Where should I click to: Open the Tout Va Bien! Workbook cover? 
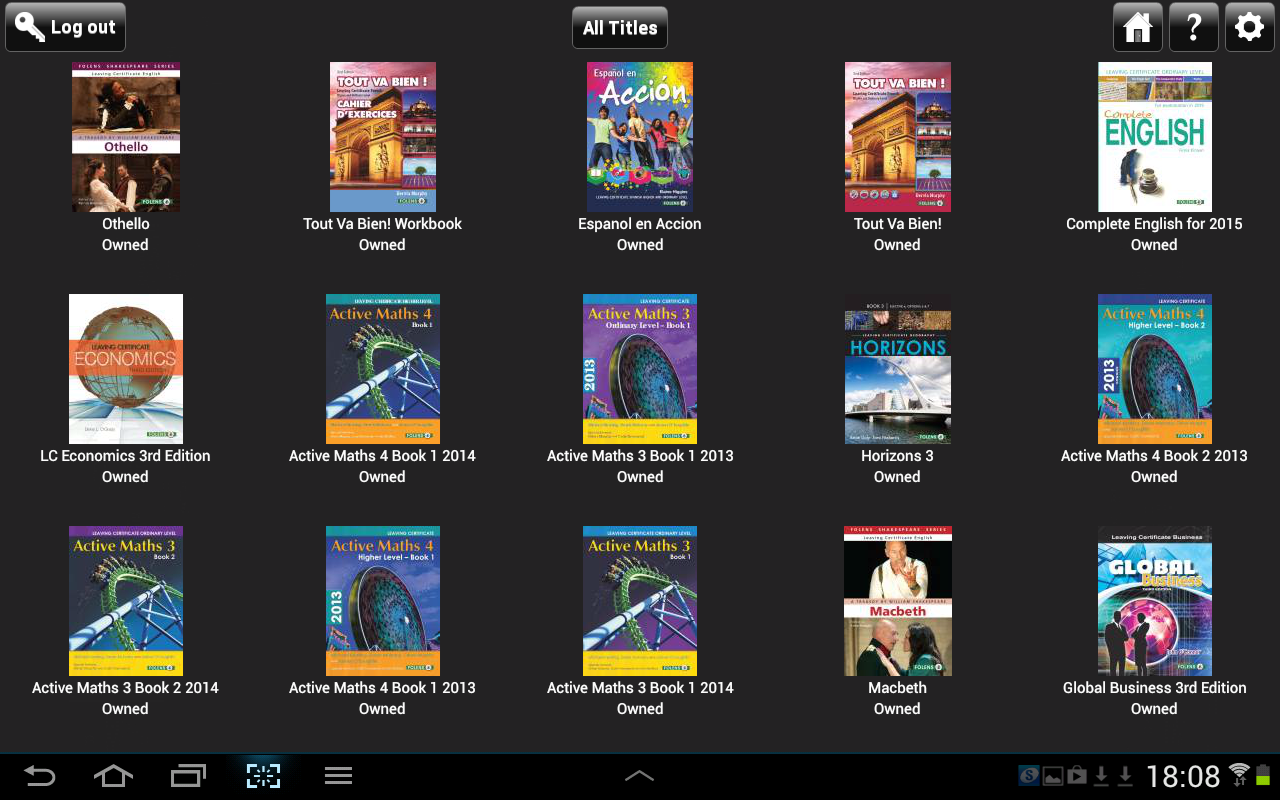click(x=383, y=137)
